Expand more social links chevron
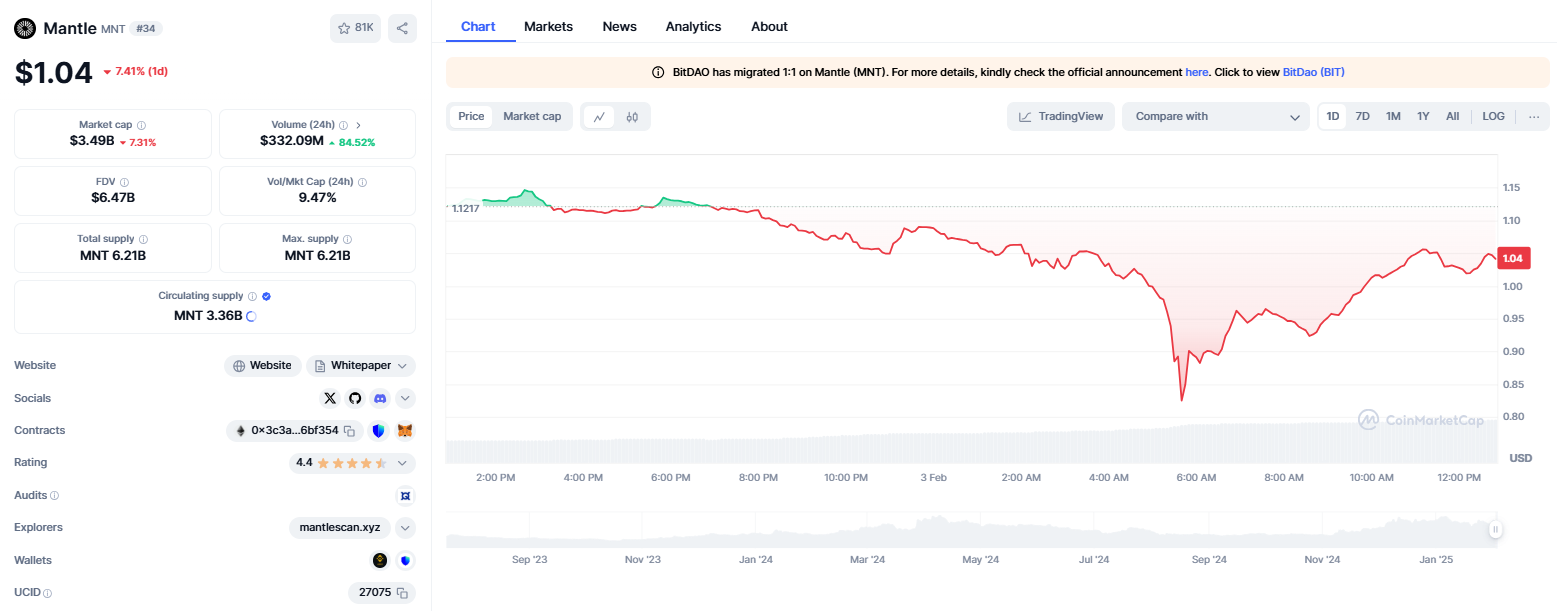Screen dimensions: 1557x611 (405, 398)
